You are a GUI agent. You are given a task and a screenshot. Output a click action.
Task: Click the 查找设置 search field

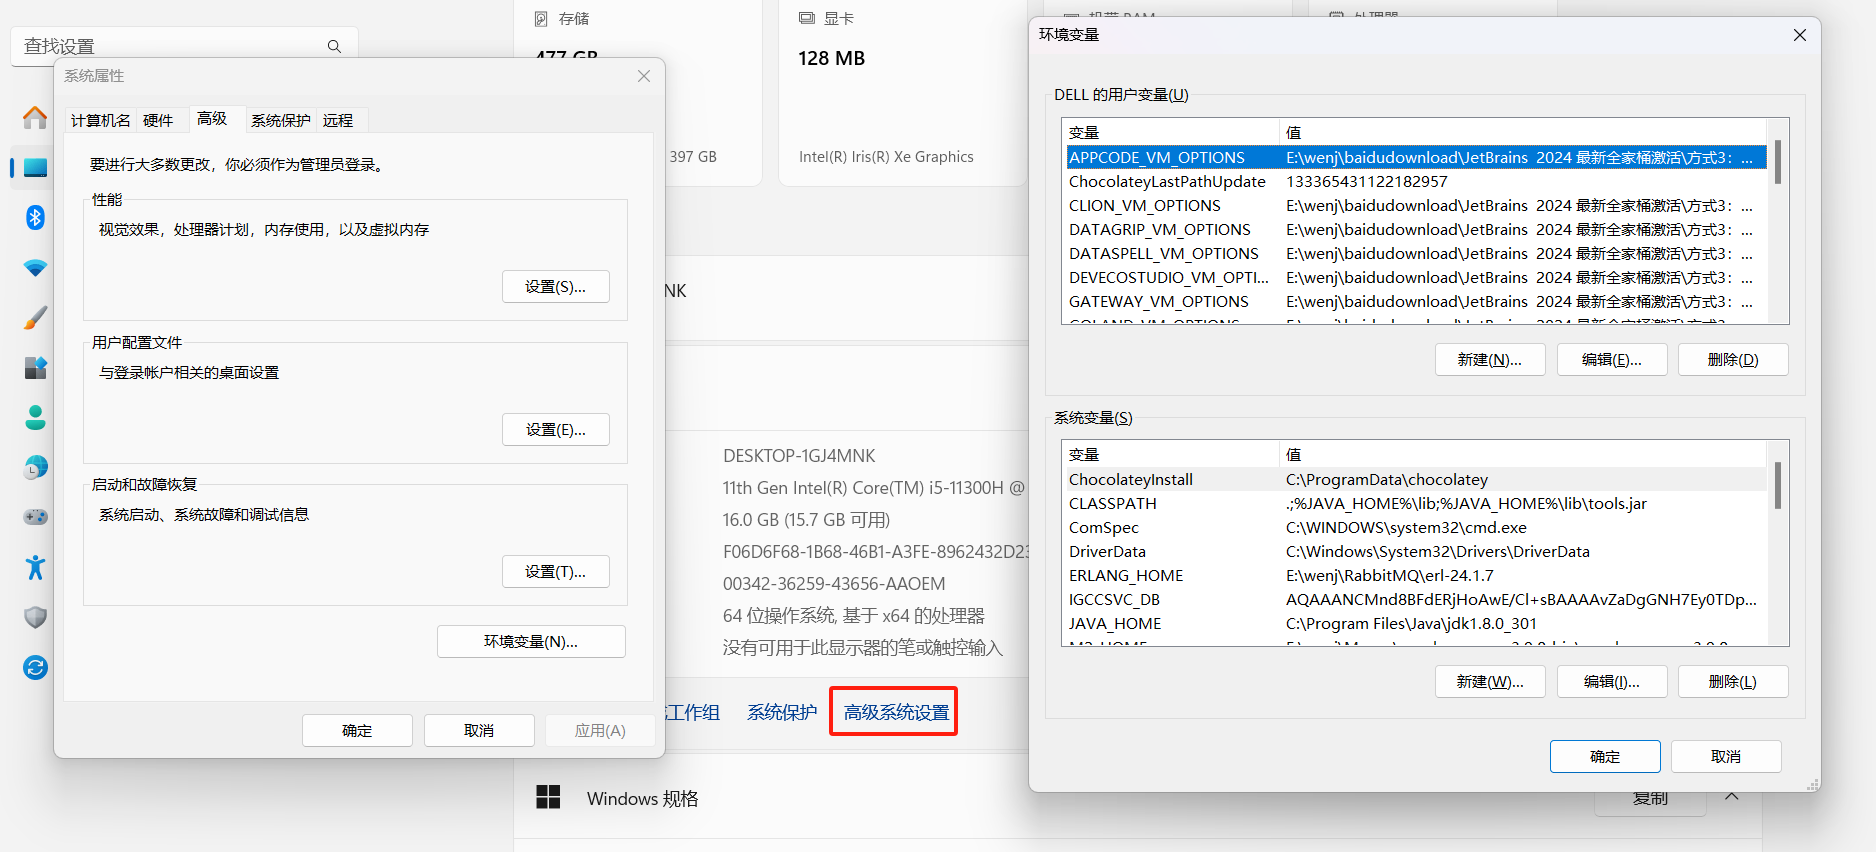point(170,46)
